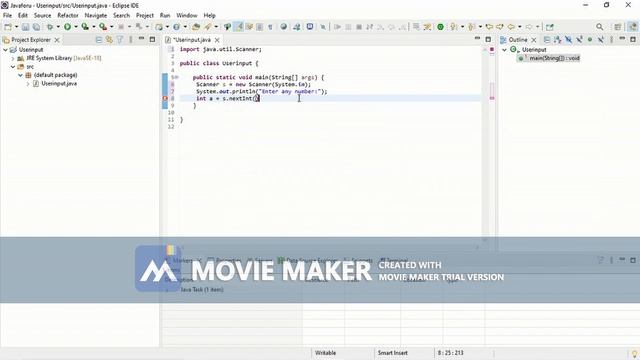Maximize the editor area
Viewport: 640px width, 360px height.
coord(488,40)
